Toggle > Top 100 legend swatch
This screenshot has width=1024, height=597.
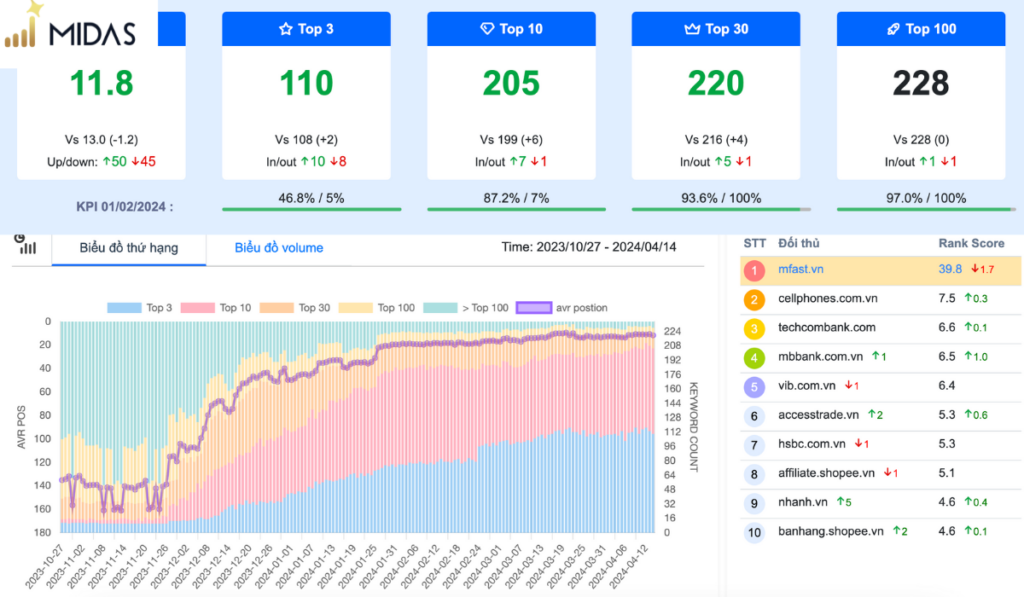(x=440, y=308)
